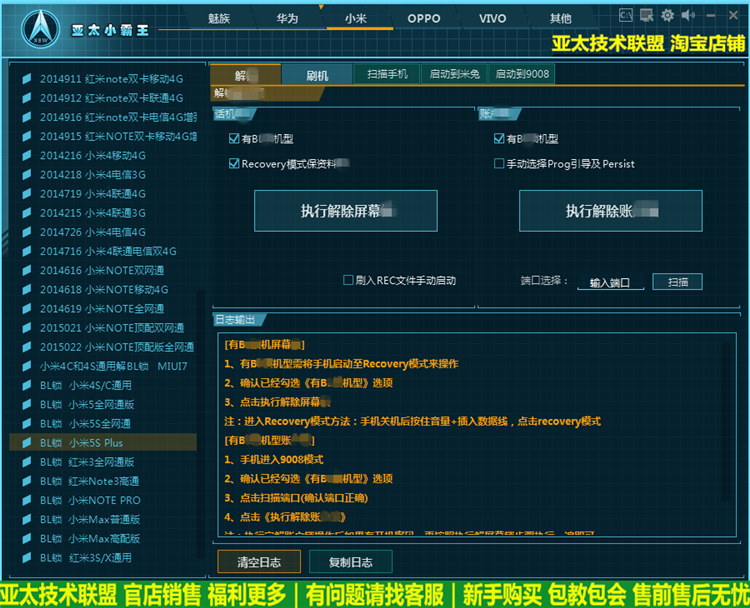Click the log output scrollbar
This screenshot has width=750, height=608.
[x=726, y=422]
